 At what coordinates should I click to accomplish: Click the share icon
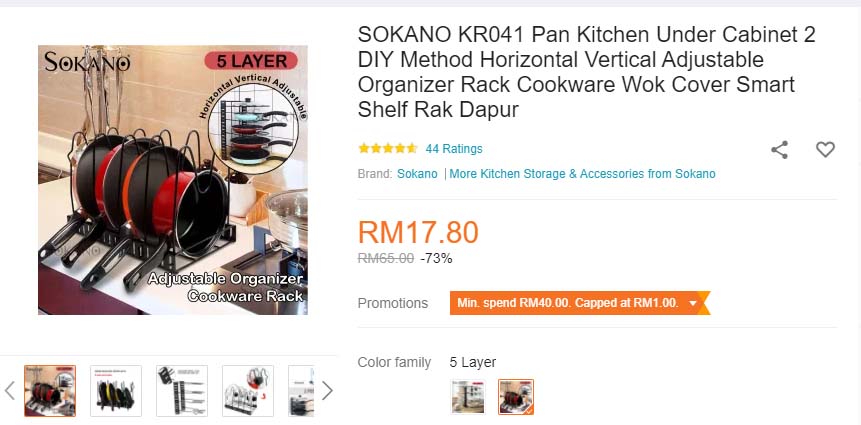point(779,149)
